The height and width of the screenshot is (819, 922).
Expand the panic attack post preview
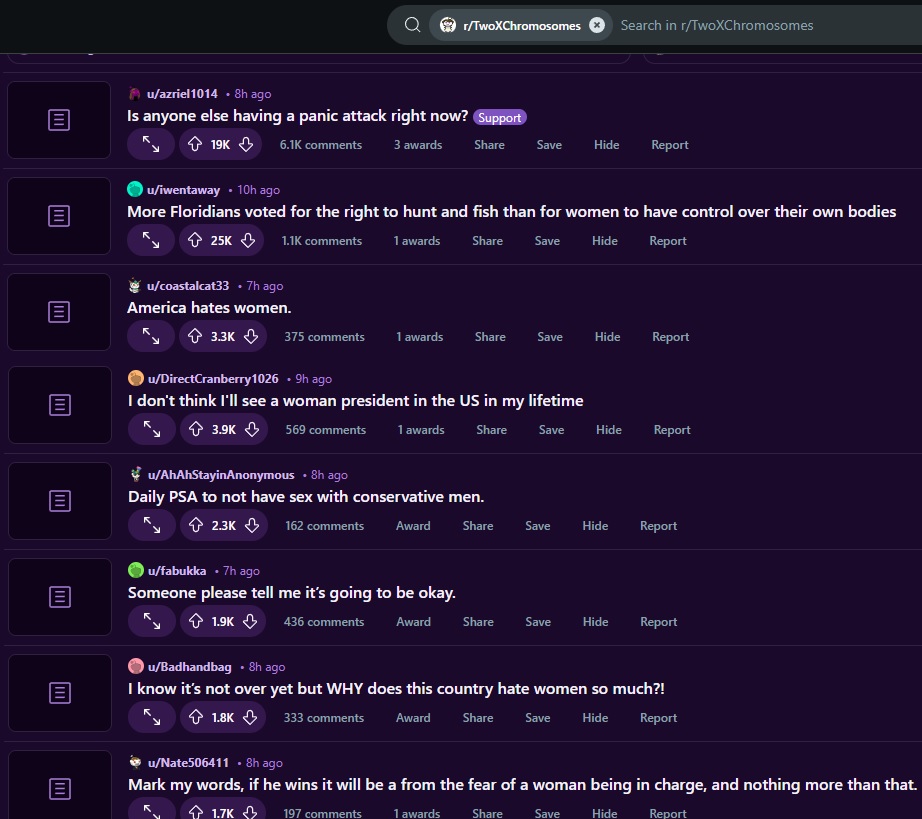click(151, 144)
